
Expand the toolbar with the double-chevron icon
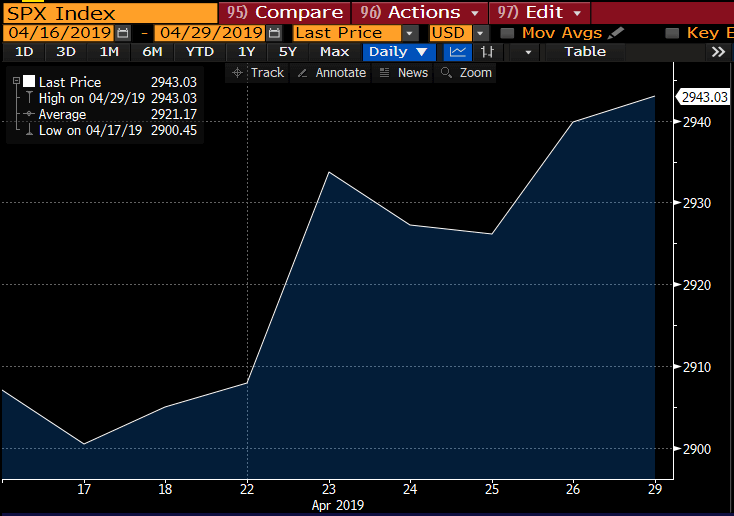718,52
